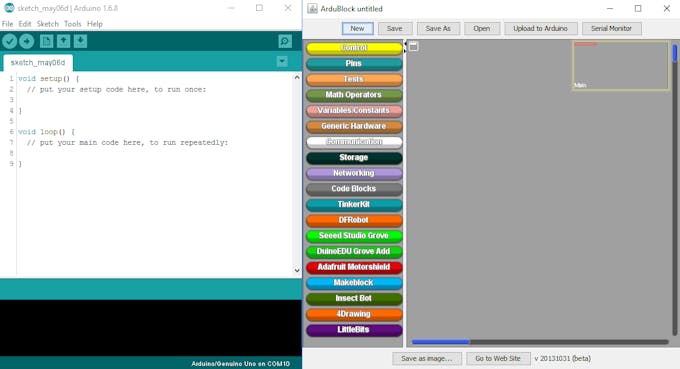Click the Save sketch down-arrow icon
Image resolution: width=680 pixels, height=369 pixels.
(x=80, y=41)
